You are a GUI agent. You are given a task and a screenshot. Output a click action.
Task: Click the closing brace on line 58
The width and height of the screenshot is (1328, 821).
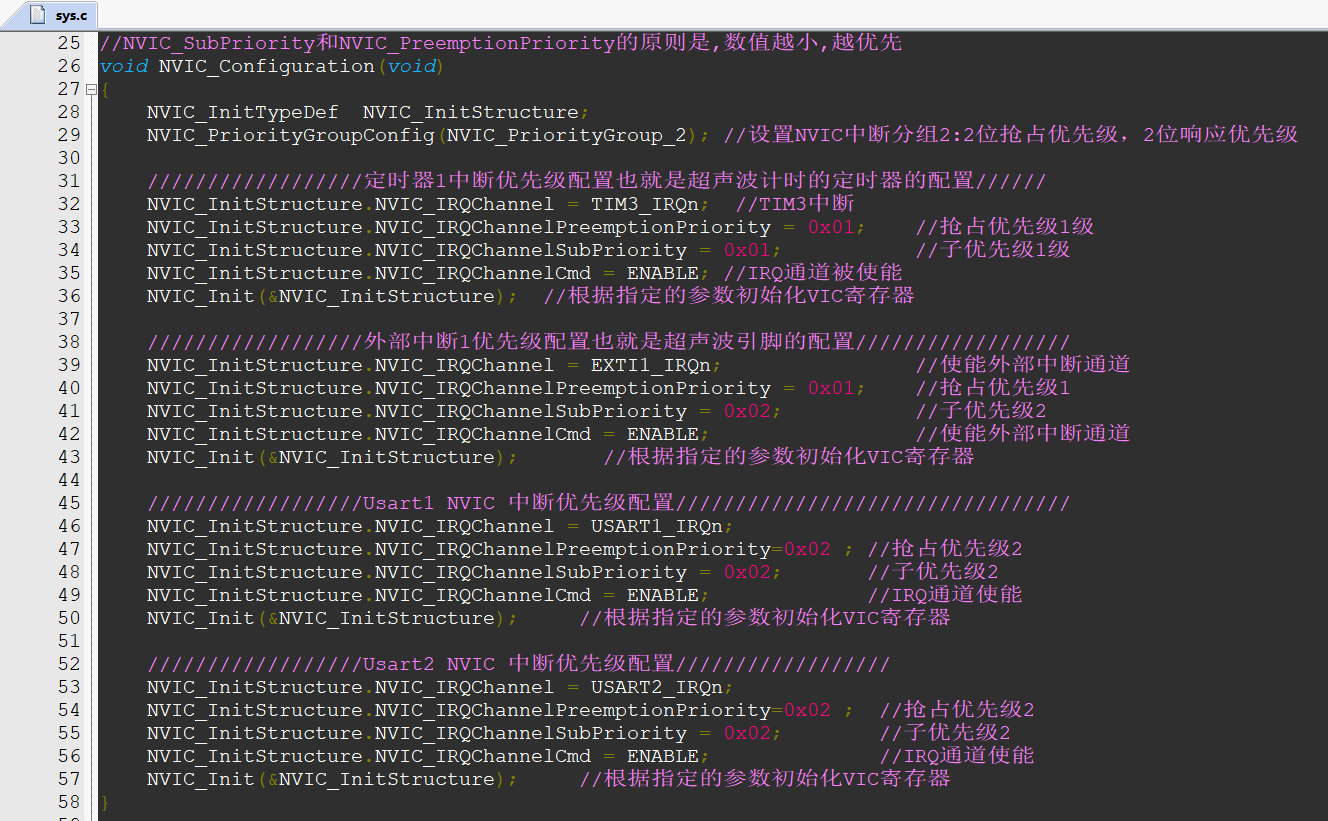[x=104, y=802]
